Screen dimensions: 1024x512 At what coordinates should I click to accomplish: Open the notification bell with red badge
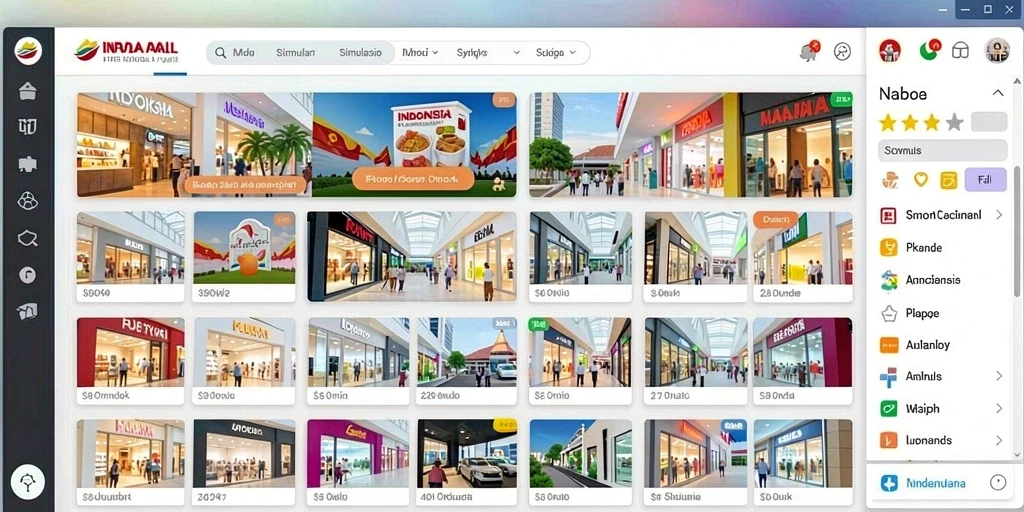tap(810, 51)
